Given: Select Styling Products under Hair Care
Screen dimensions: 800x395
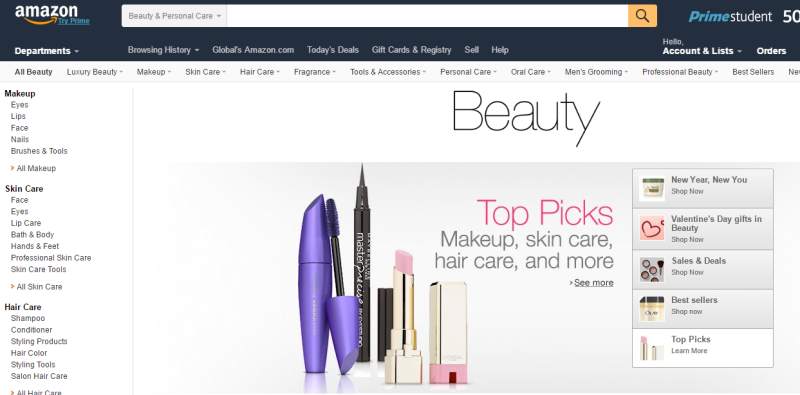Looking at the screenshot, I should point(39,341).
